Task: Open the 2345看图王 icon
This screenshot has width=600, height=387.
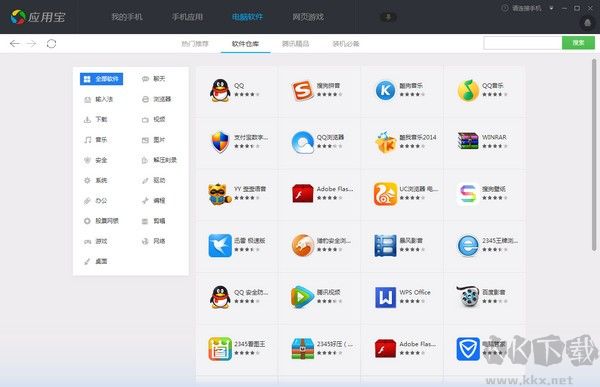Action: (x=220, y=349)
